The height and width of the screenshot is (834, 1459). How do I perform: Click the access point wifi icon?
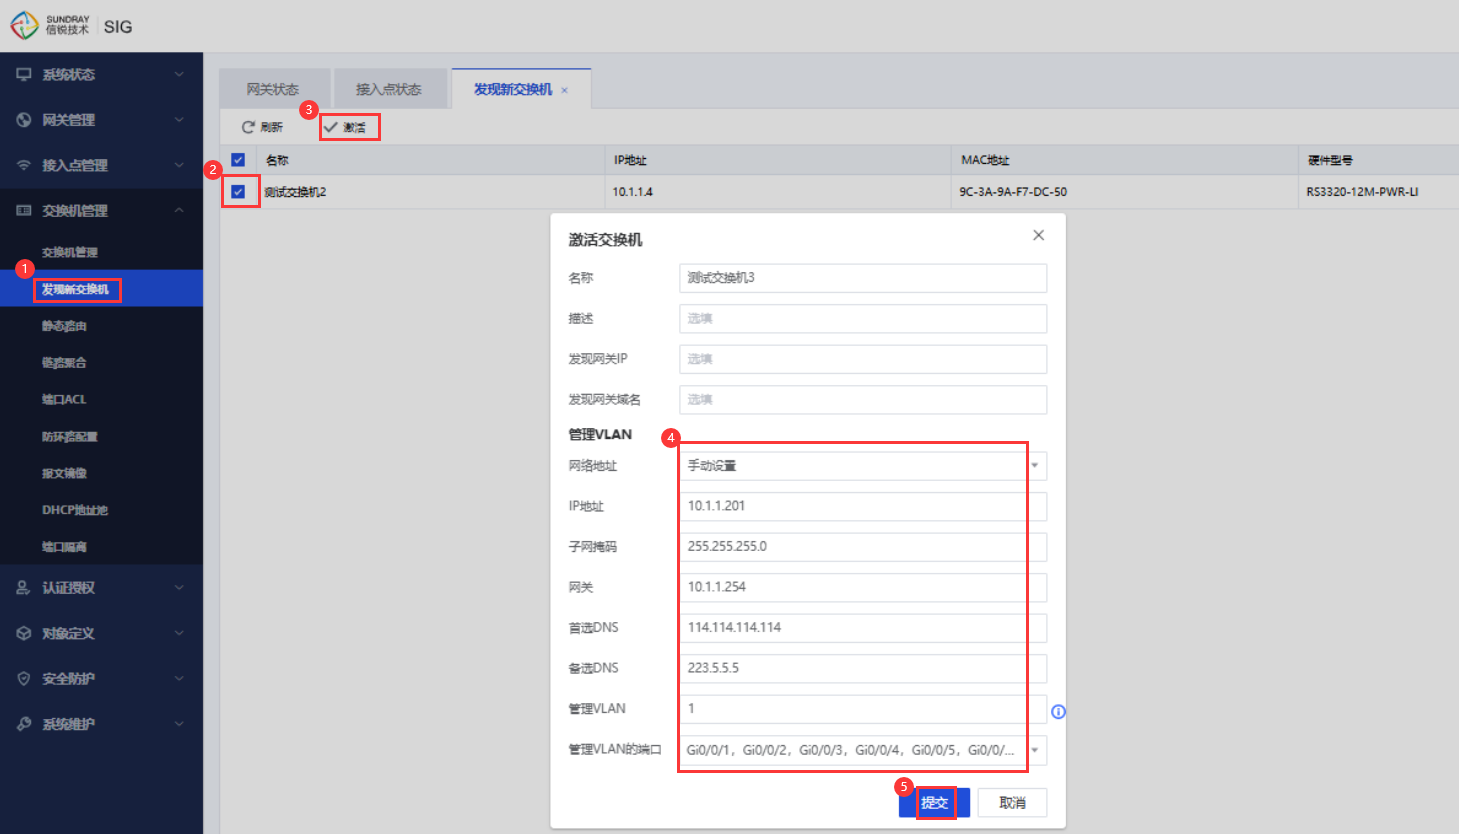[24, 166]
